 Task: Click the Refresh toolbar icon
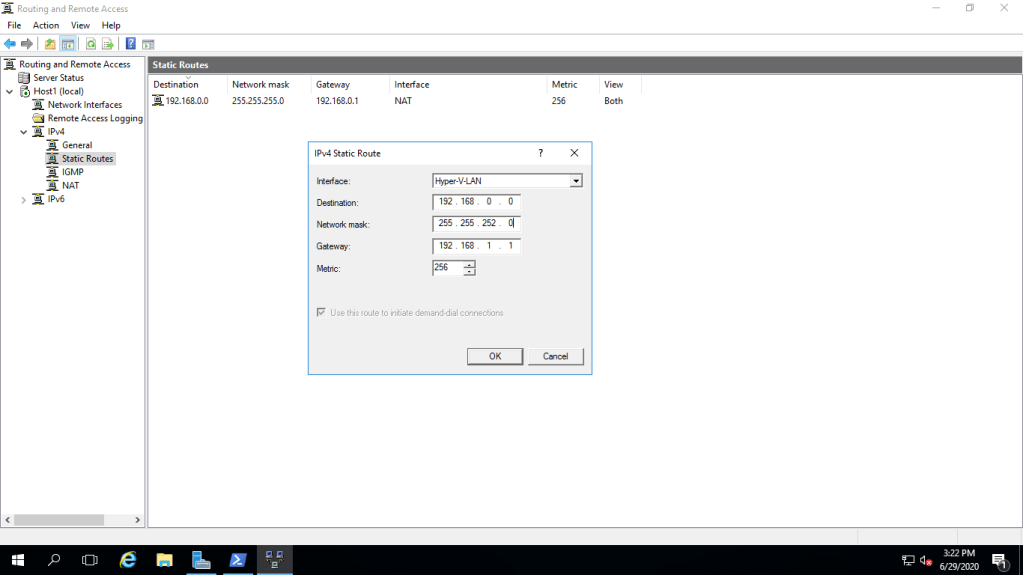click(91, 44)
